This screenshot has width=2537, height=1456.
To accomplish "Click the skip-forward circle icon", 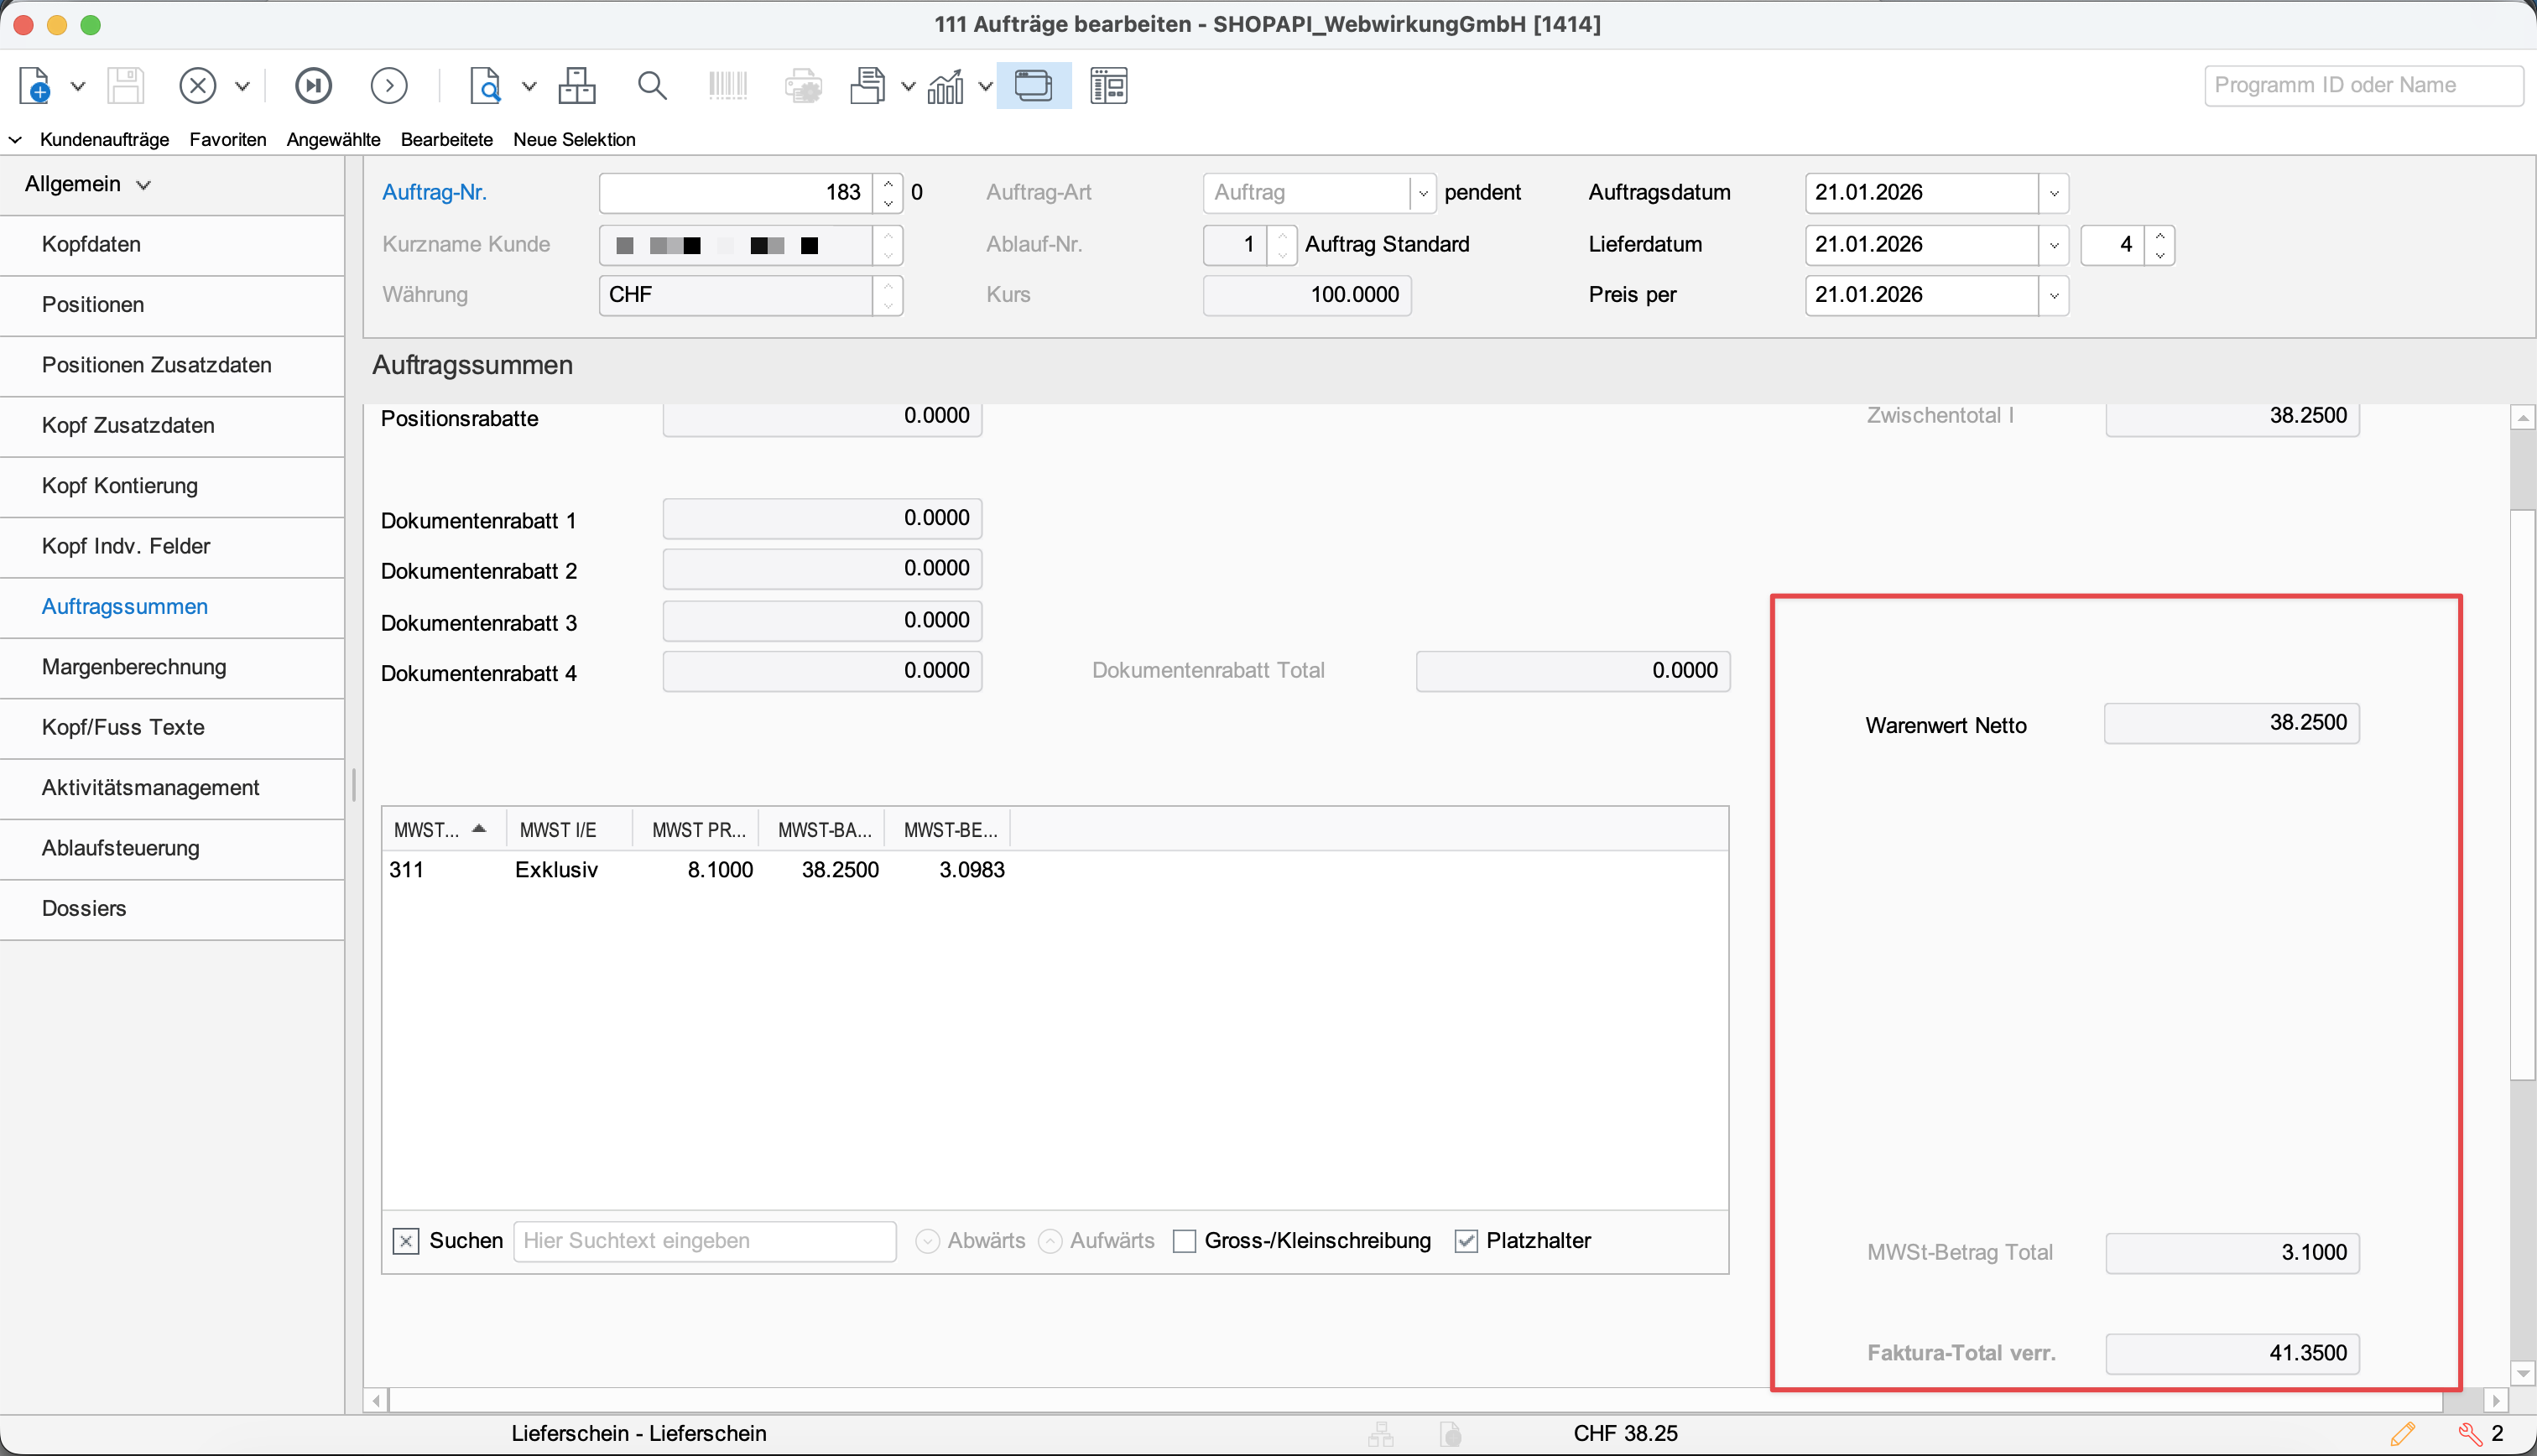I will tap(313, 86).
